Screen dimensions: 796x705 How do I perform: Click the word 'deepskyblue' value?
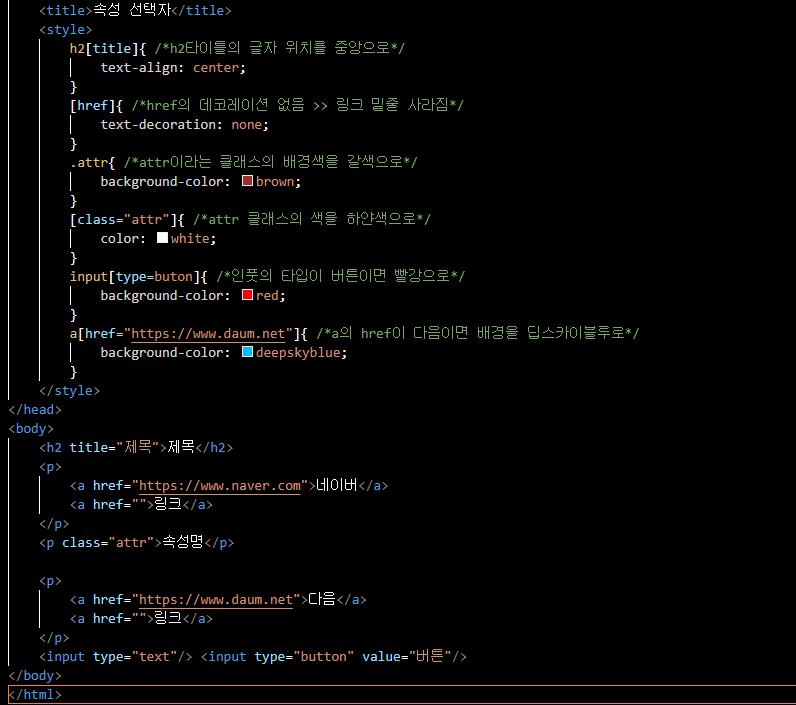[x=298, y=353]
